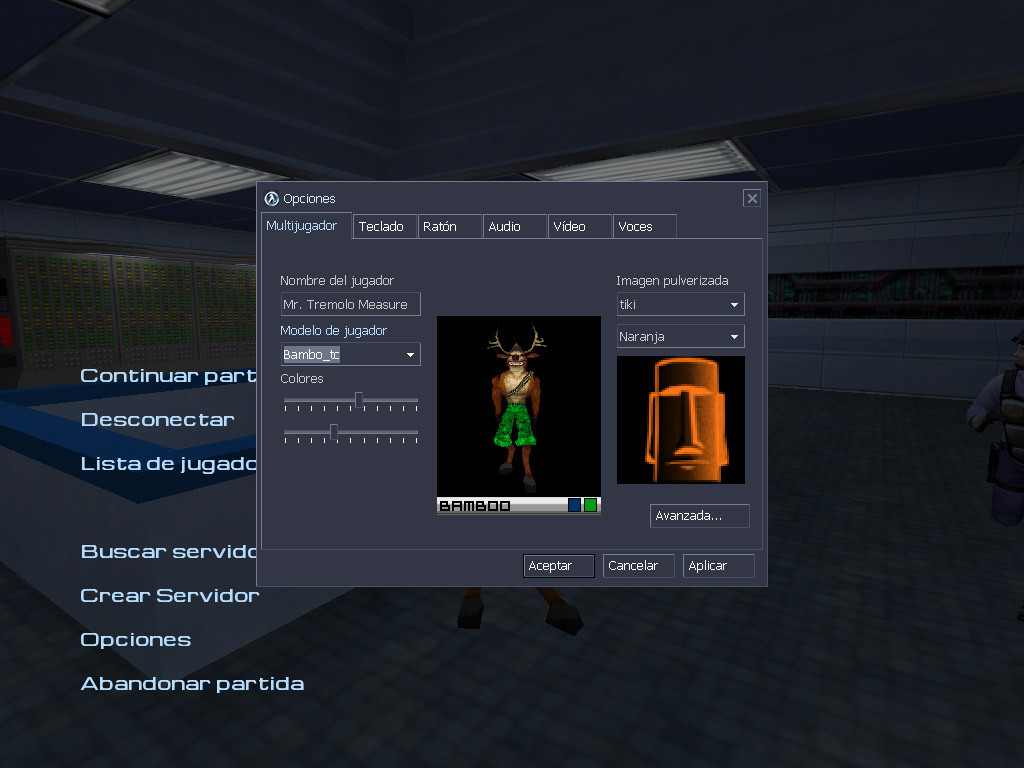1024x768 pixels.
Task: Click the player name field showing Mr. Tremolo Measure
Action: click(x=350, y=304)
